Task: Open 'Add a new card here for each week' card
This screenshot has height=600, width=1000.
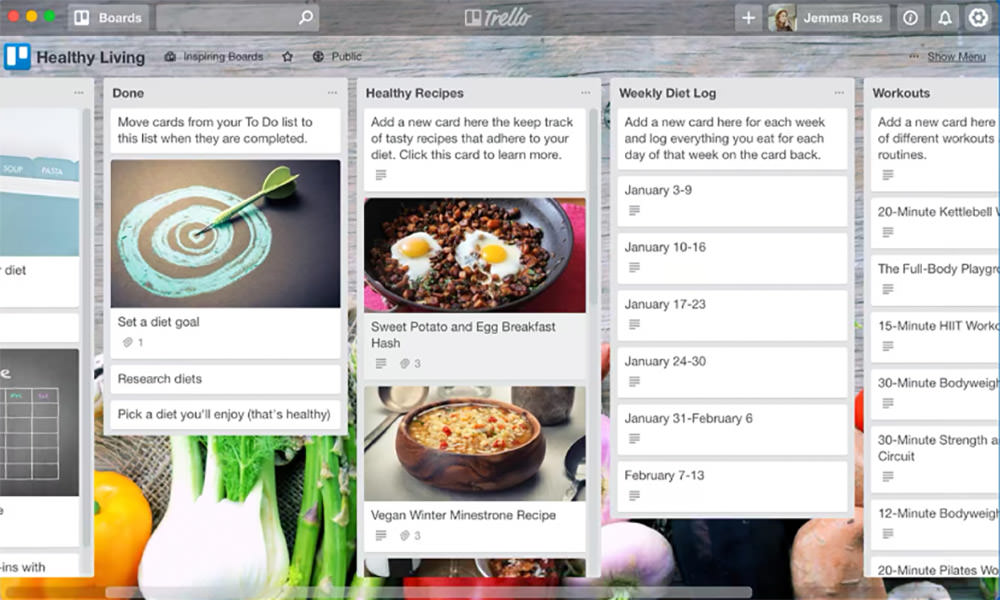Action: click(x=732, y=138)
